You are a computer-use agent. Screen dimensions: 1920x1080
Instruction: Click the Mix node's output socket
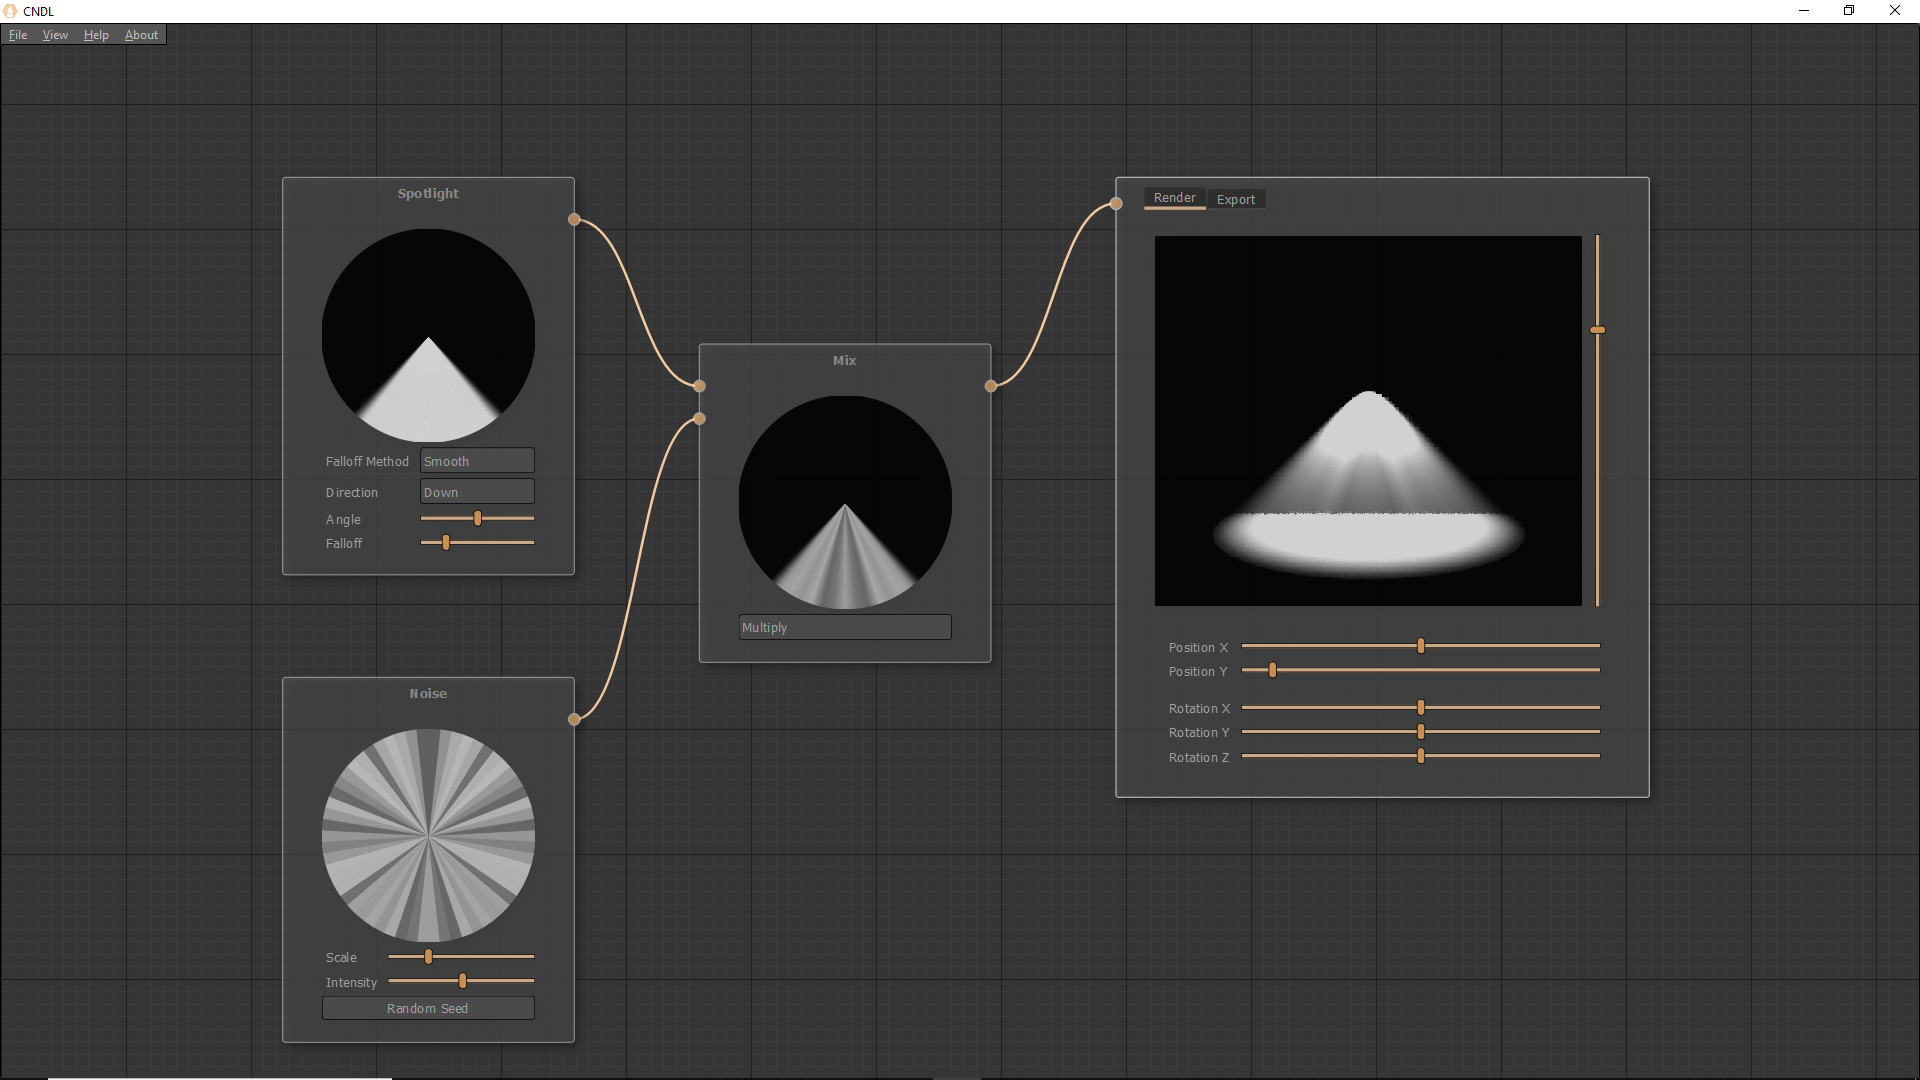[x=991, y=386]
